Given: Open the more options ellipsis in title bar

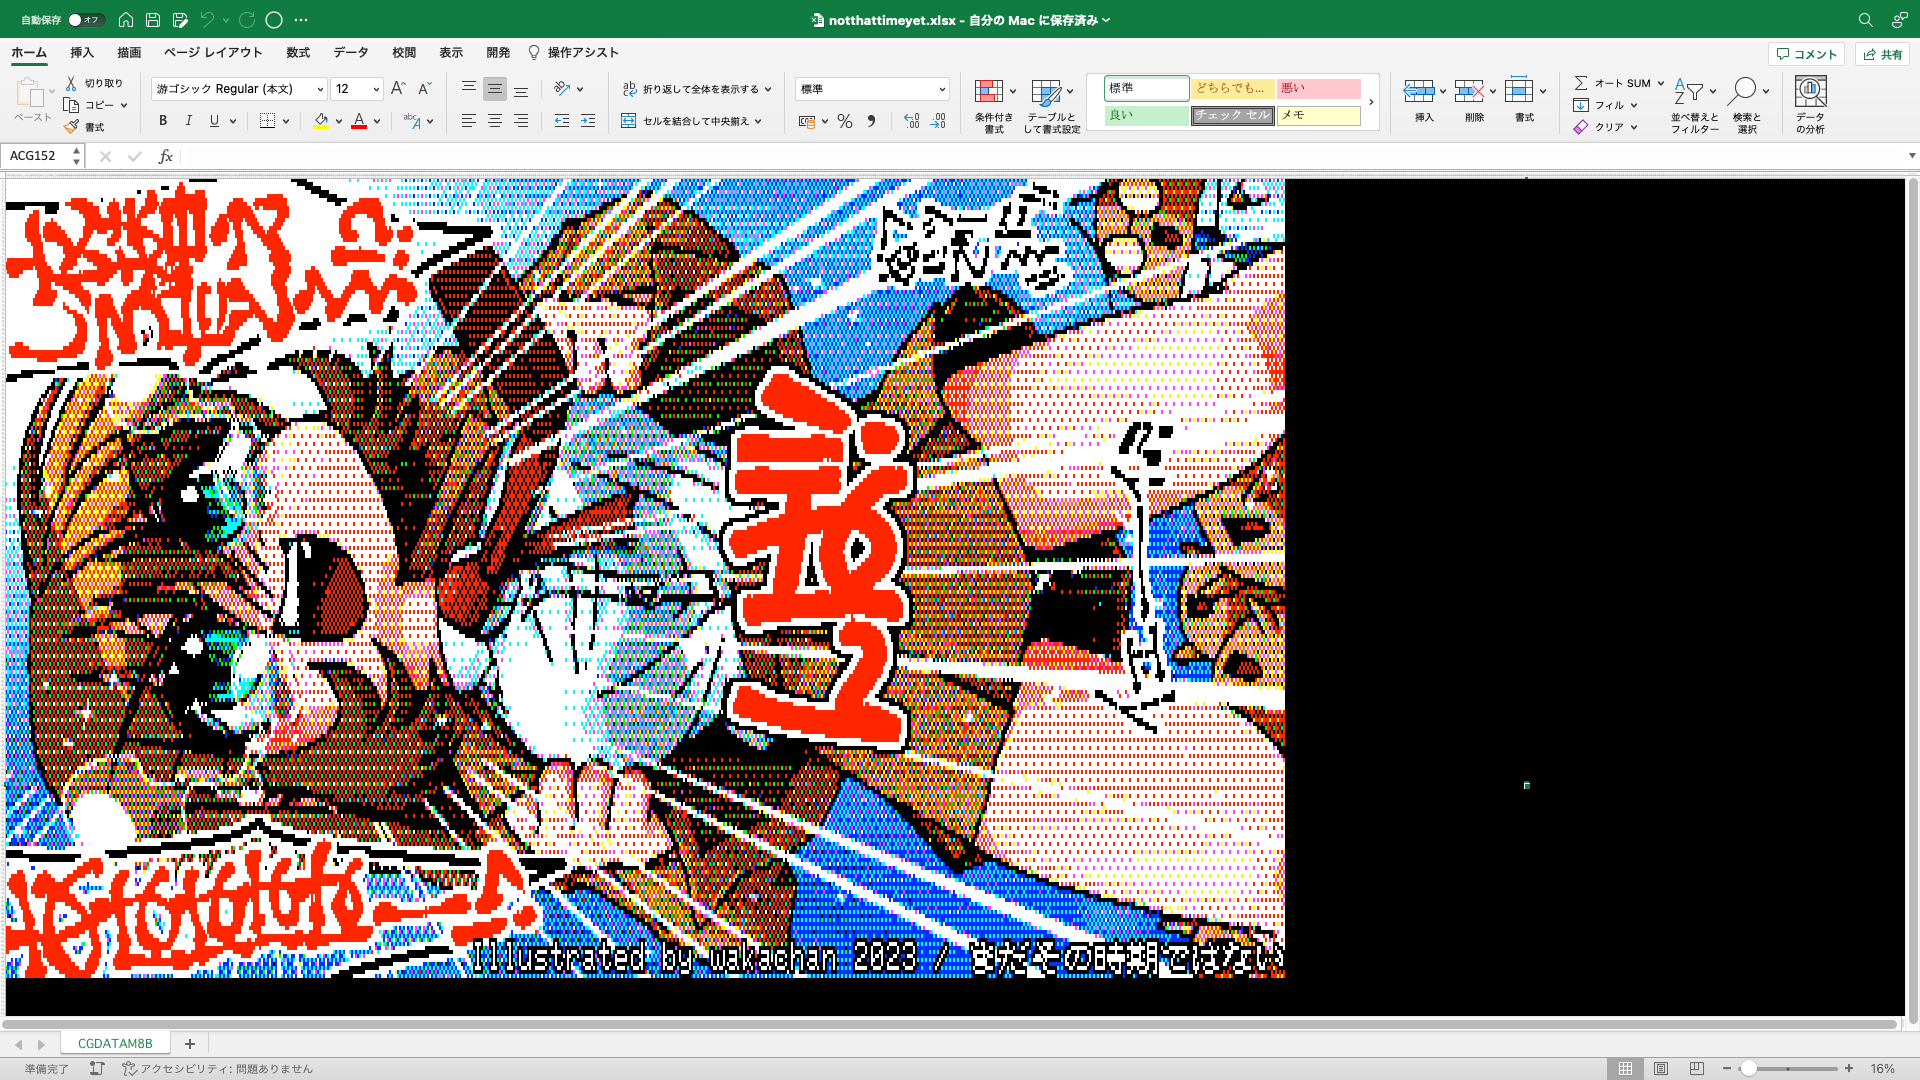Looking at the screenshot, I should (x=301, y=20).
